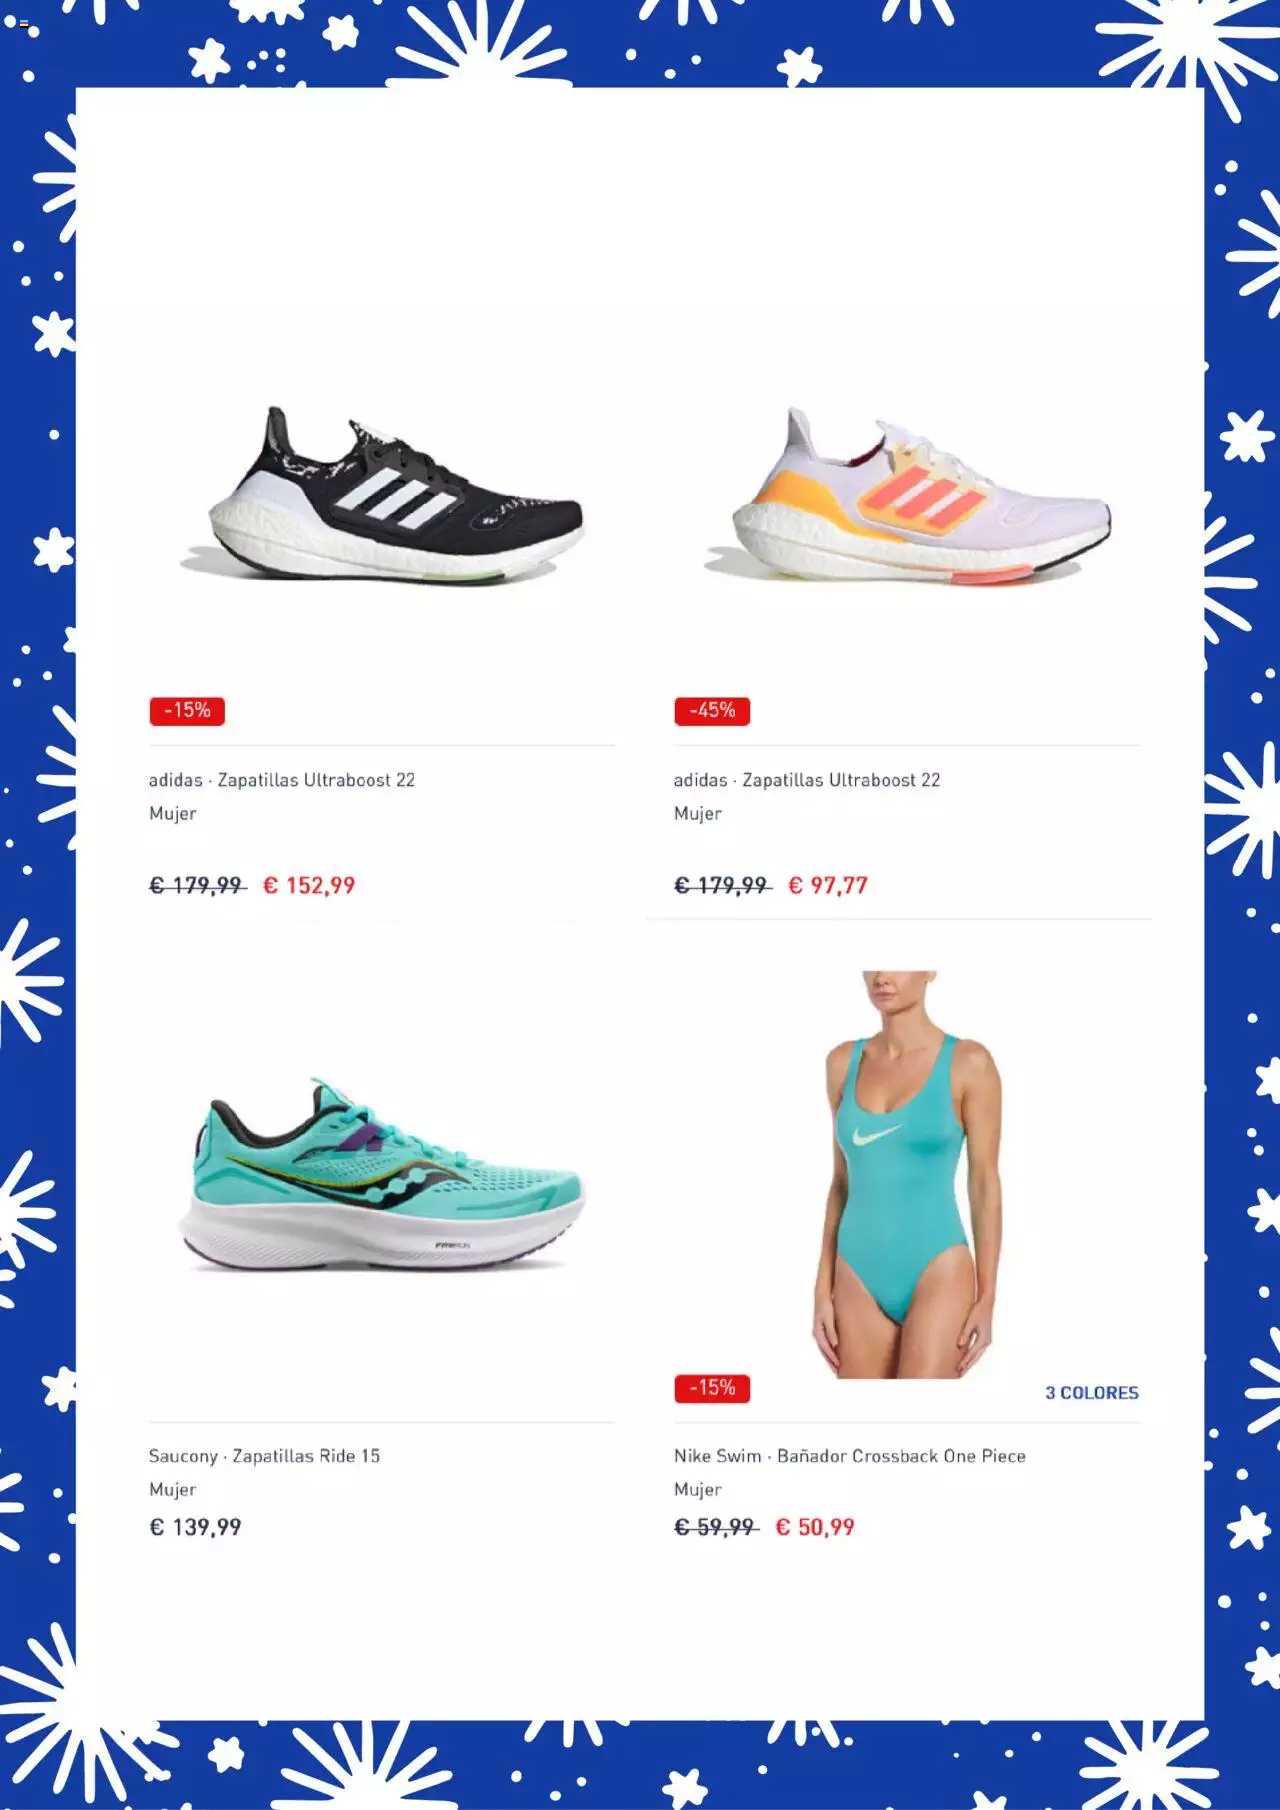Image resolution: width=1280 pixels, height=1810 pixels.
Task: Click the -45% discount badge
Action: pos(712,711)
